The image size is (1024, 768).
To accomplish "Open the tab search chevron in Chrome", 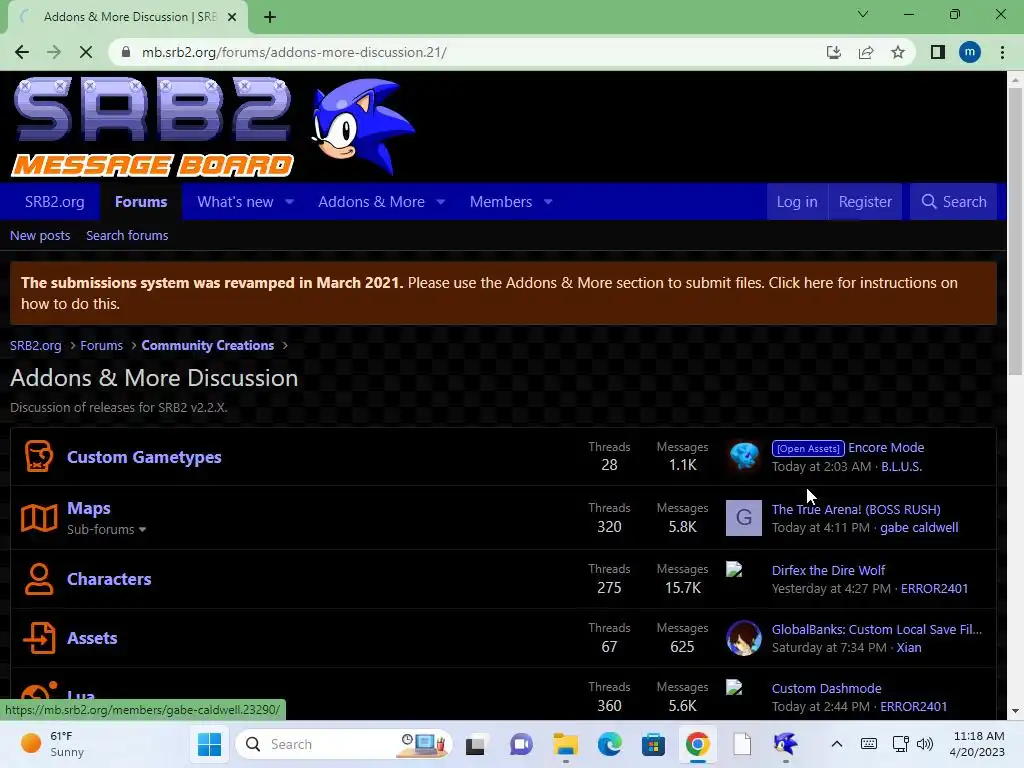I will tap(863, 14).
